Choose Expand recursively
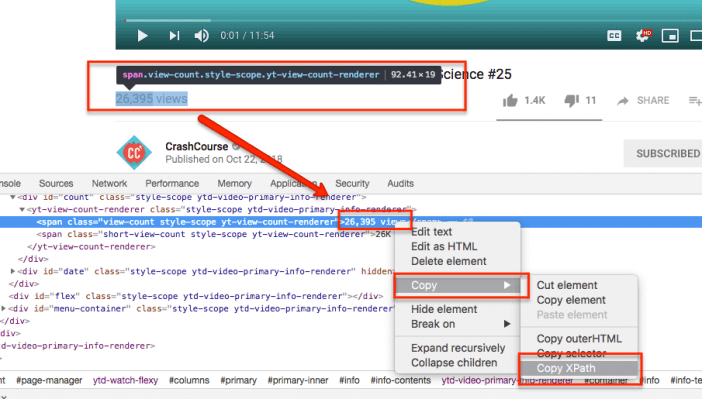Image resolution: width=702 pixels, height=399 pixels. tap(458, 348)
